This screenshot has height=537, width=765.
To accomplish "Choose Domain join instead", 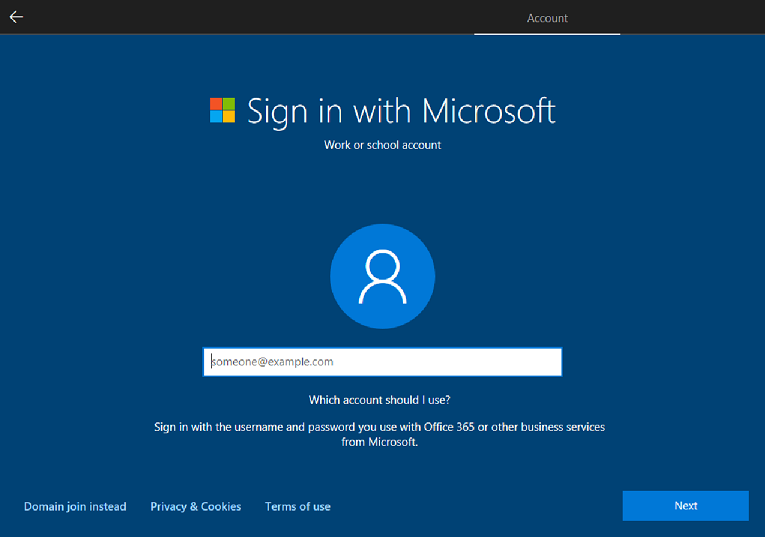I will pos(75,507).
